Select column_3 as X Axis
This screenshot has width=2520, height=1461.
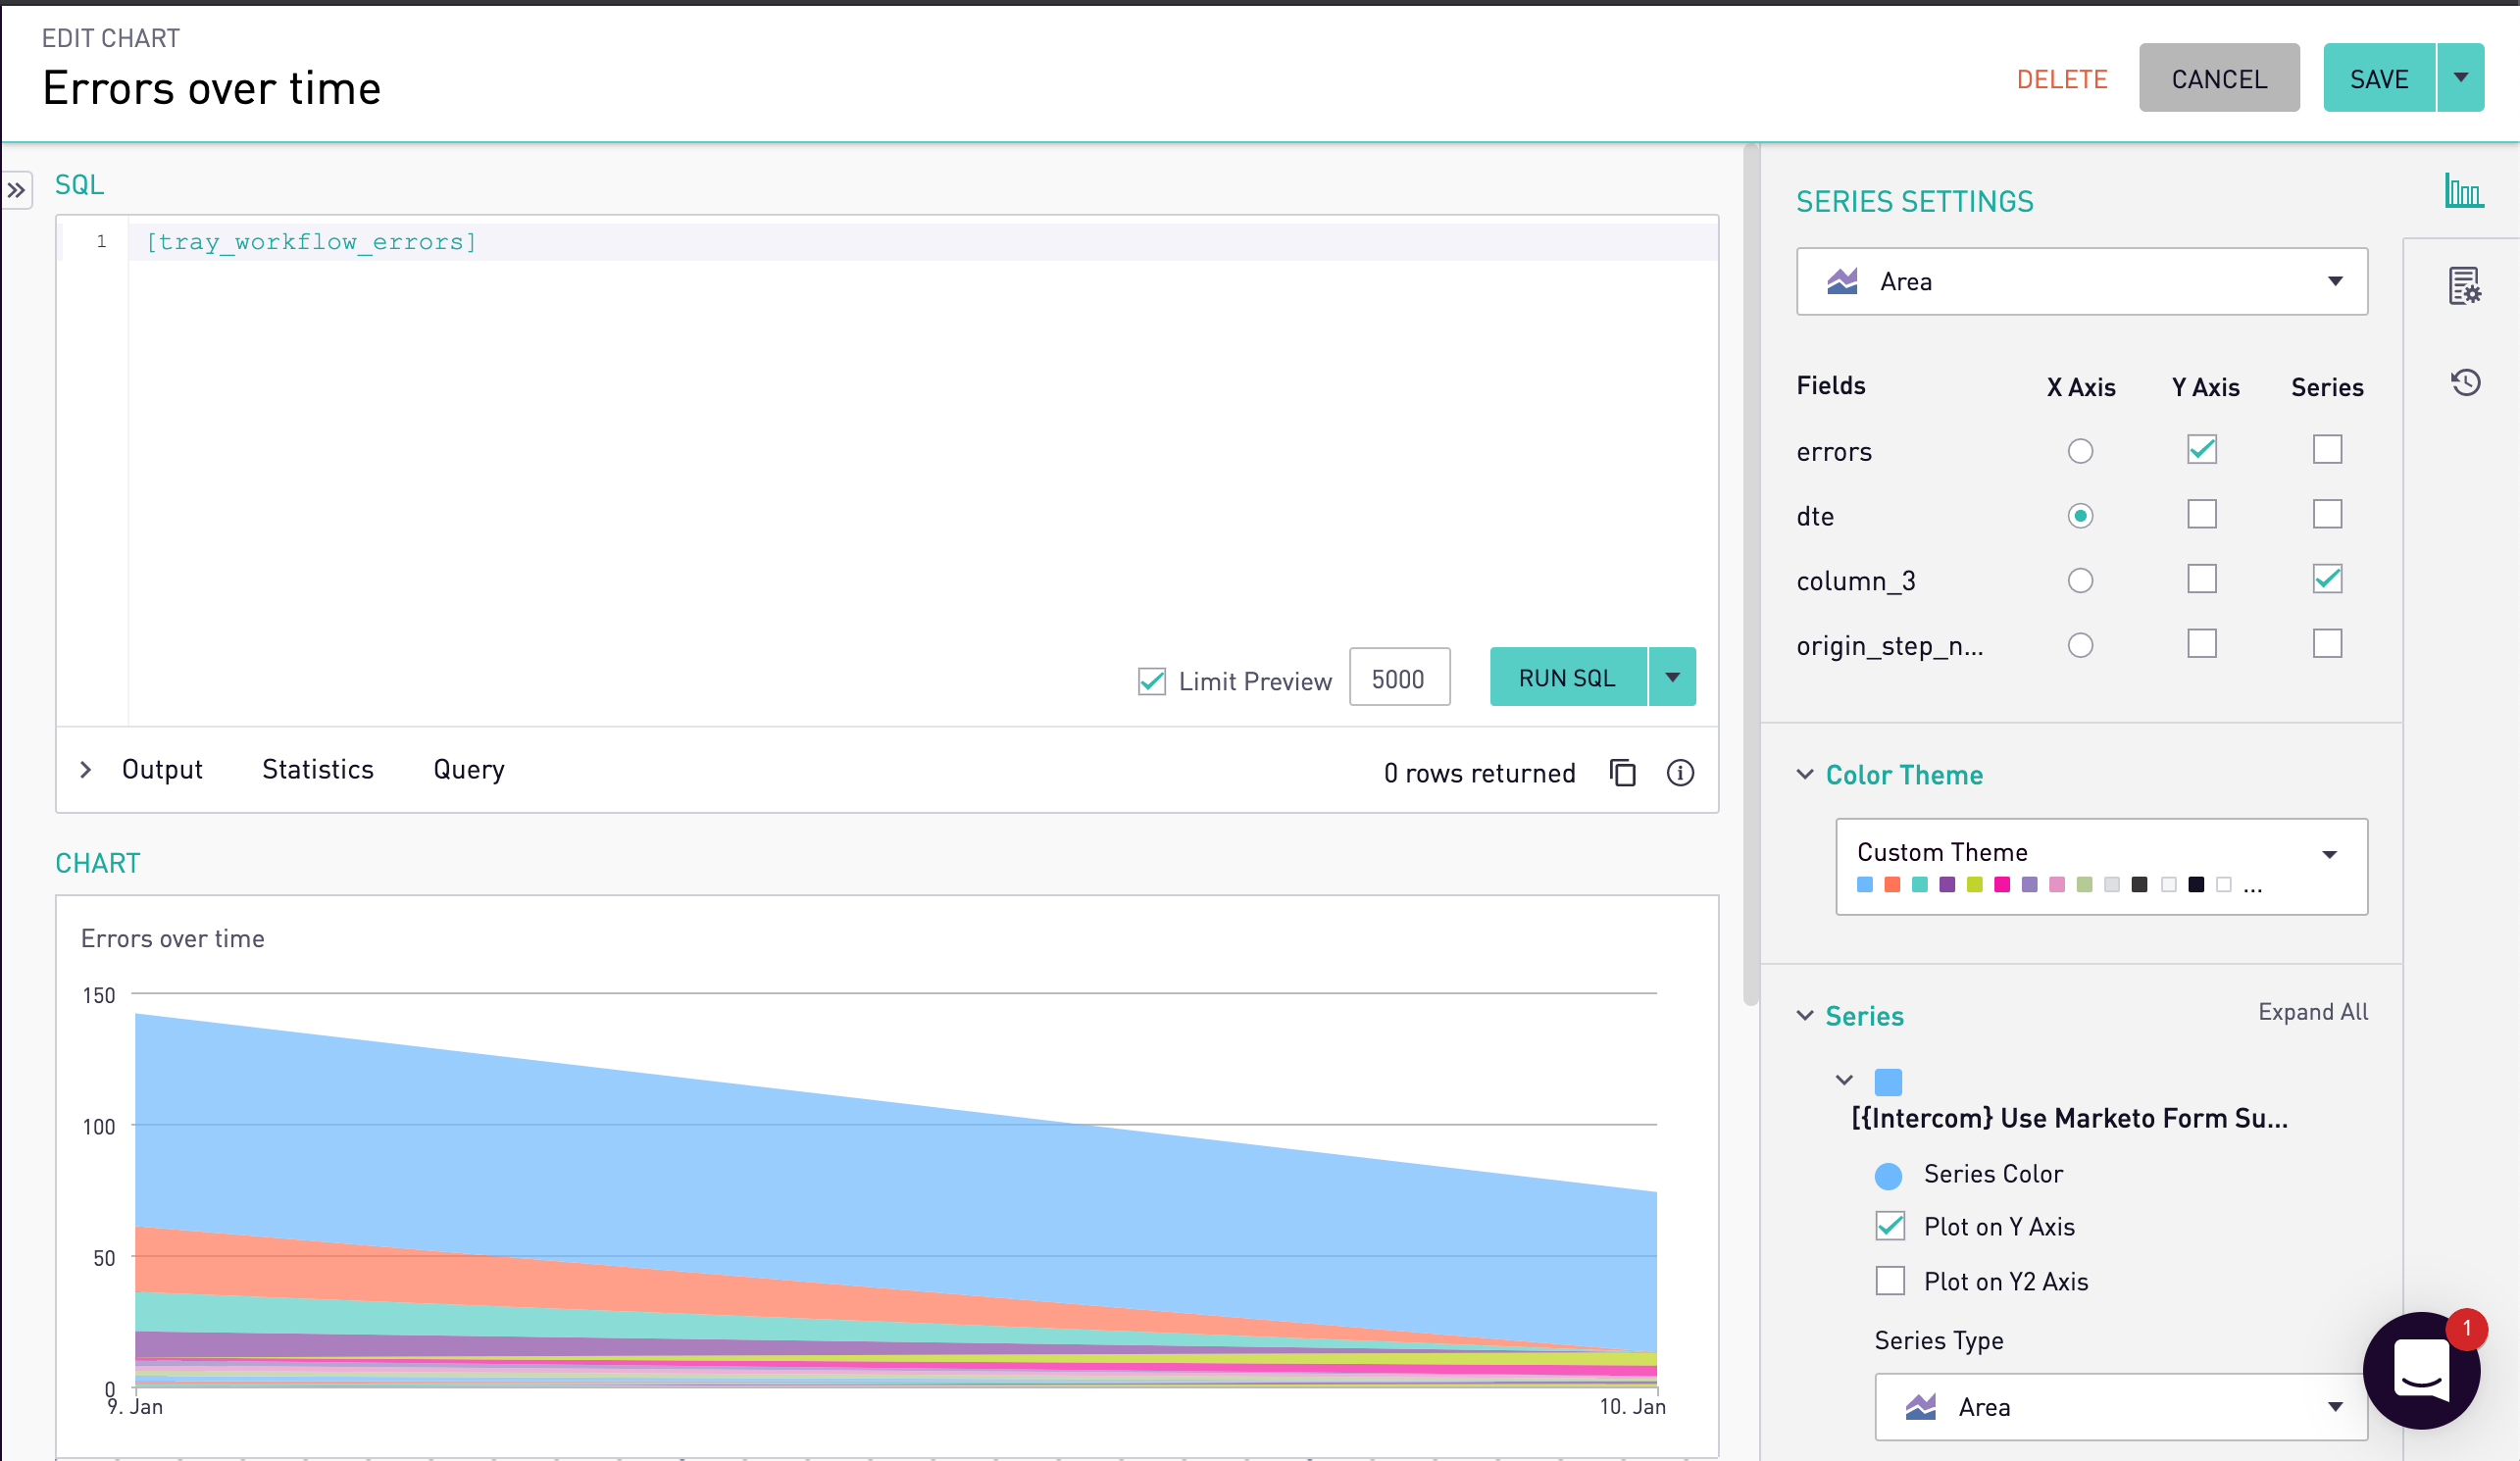[x=2080, y=580]
